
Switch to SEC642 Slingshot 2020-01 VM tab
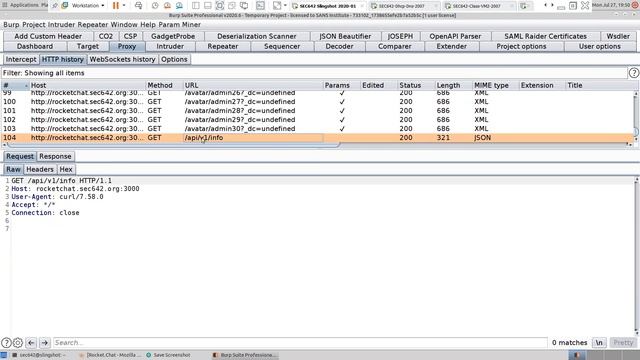click(x=328, y=6)
